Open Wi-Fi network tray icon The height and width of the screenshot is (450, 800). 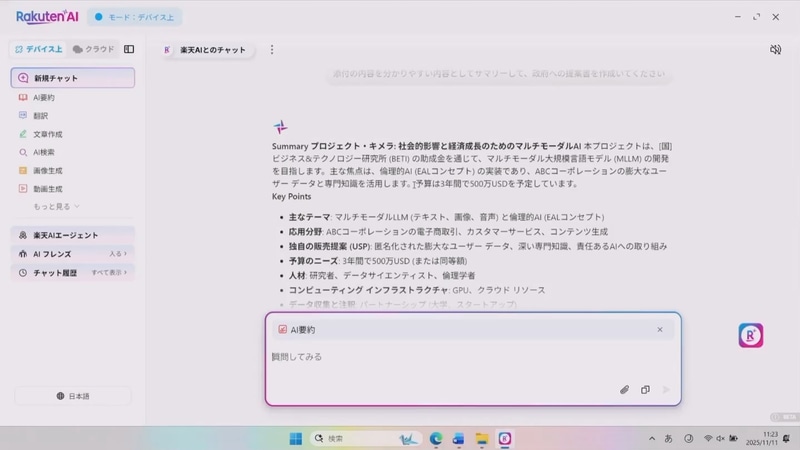(x=708, y=438)
